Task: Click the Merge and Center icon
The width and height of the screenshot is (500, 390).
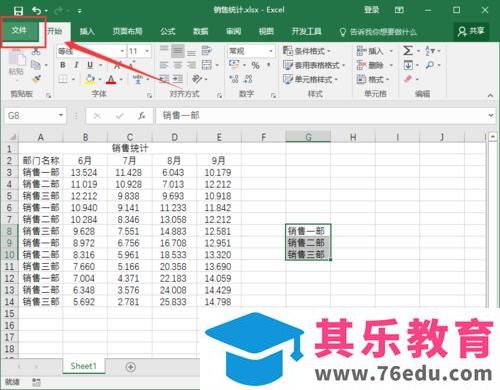Action: click(207, 65)
